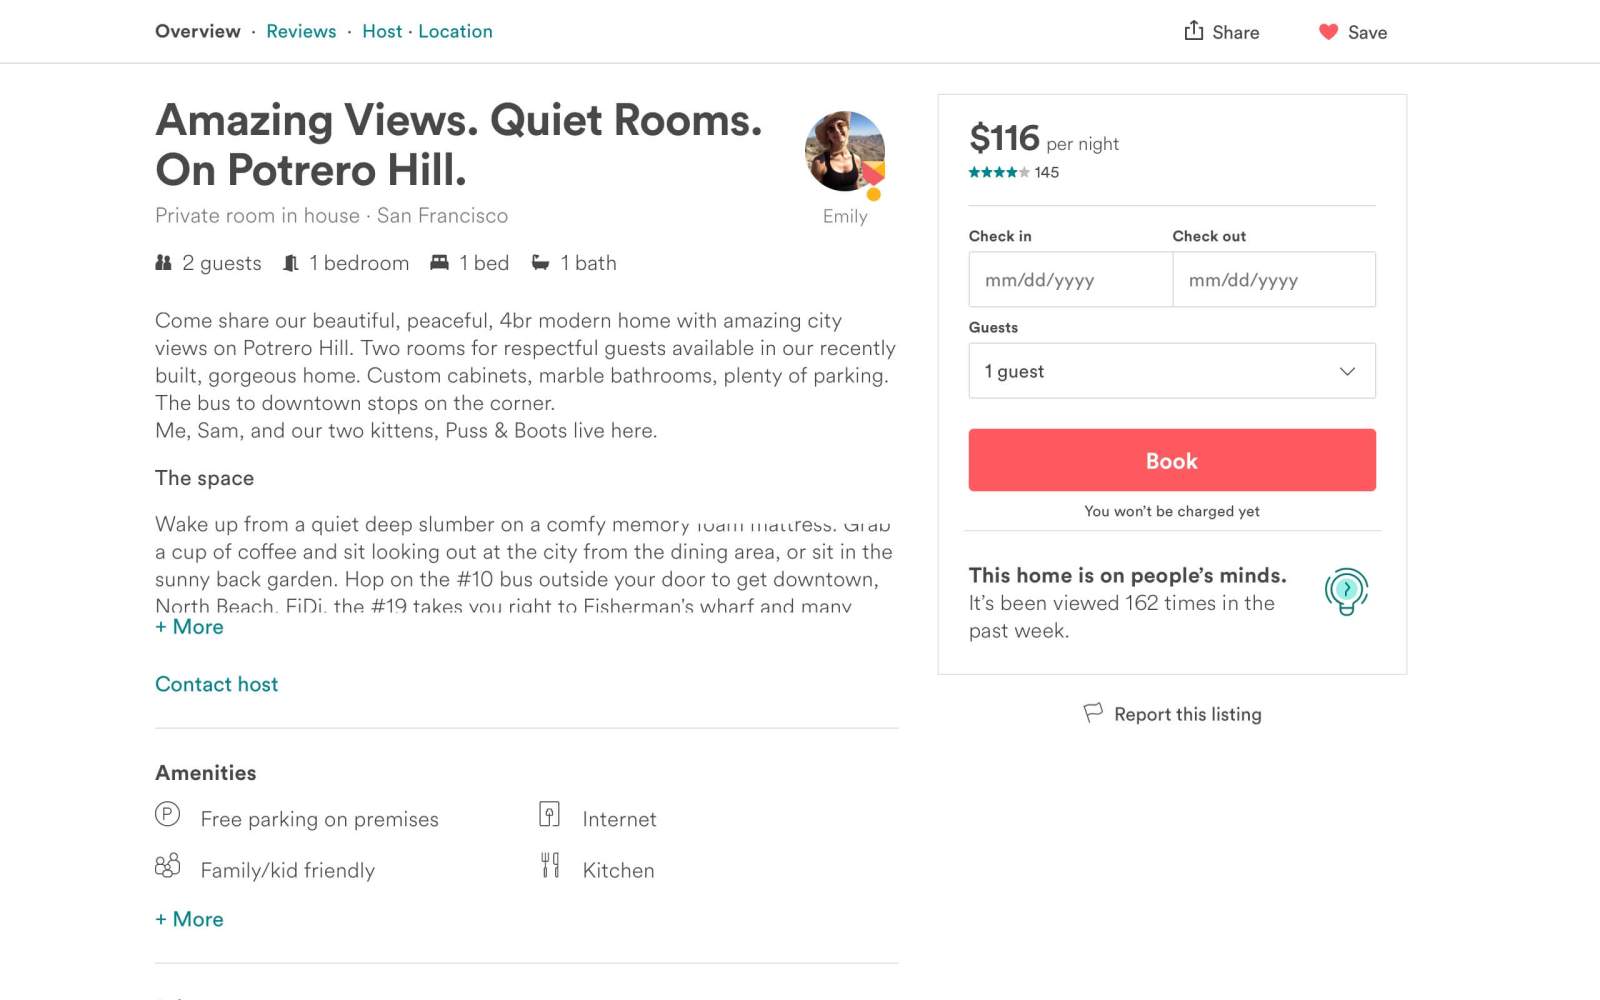The image size is (1600, 1000).
Task: Click Emily's host profile photo
Action: [x=844, y=153]
